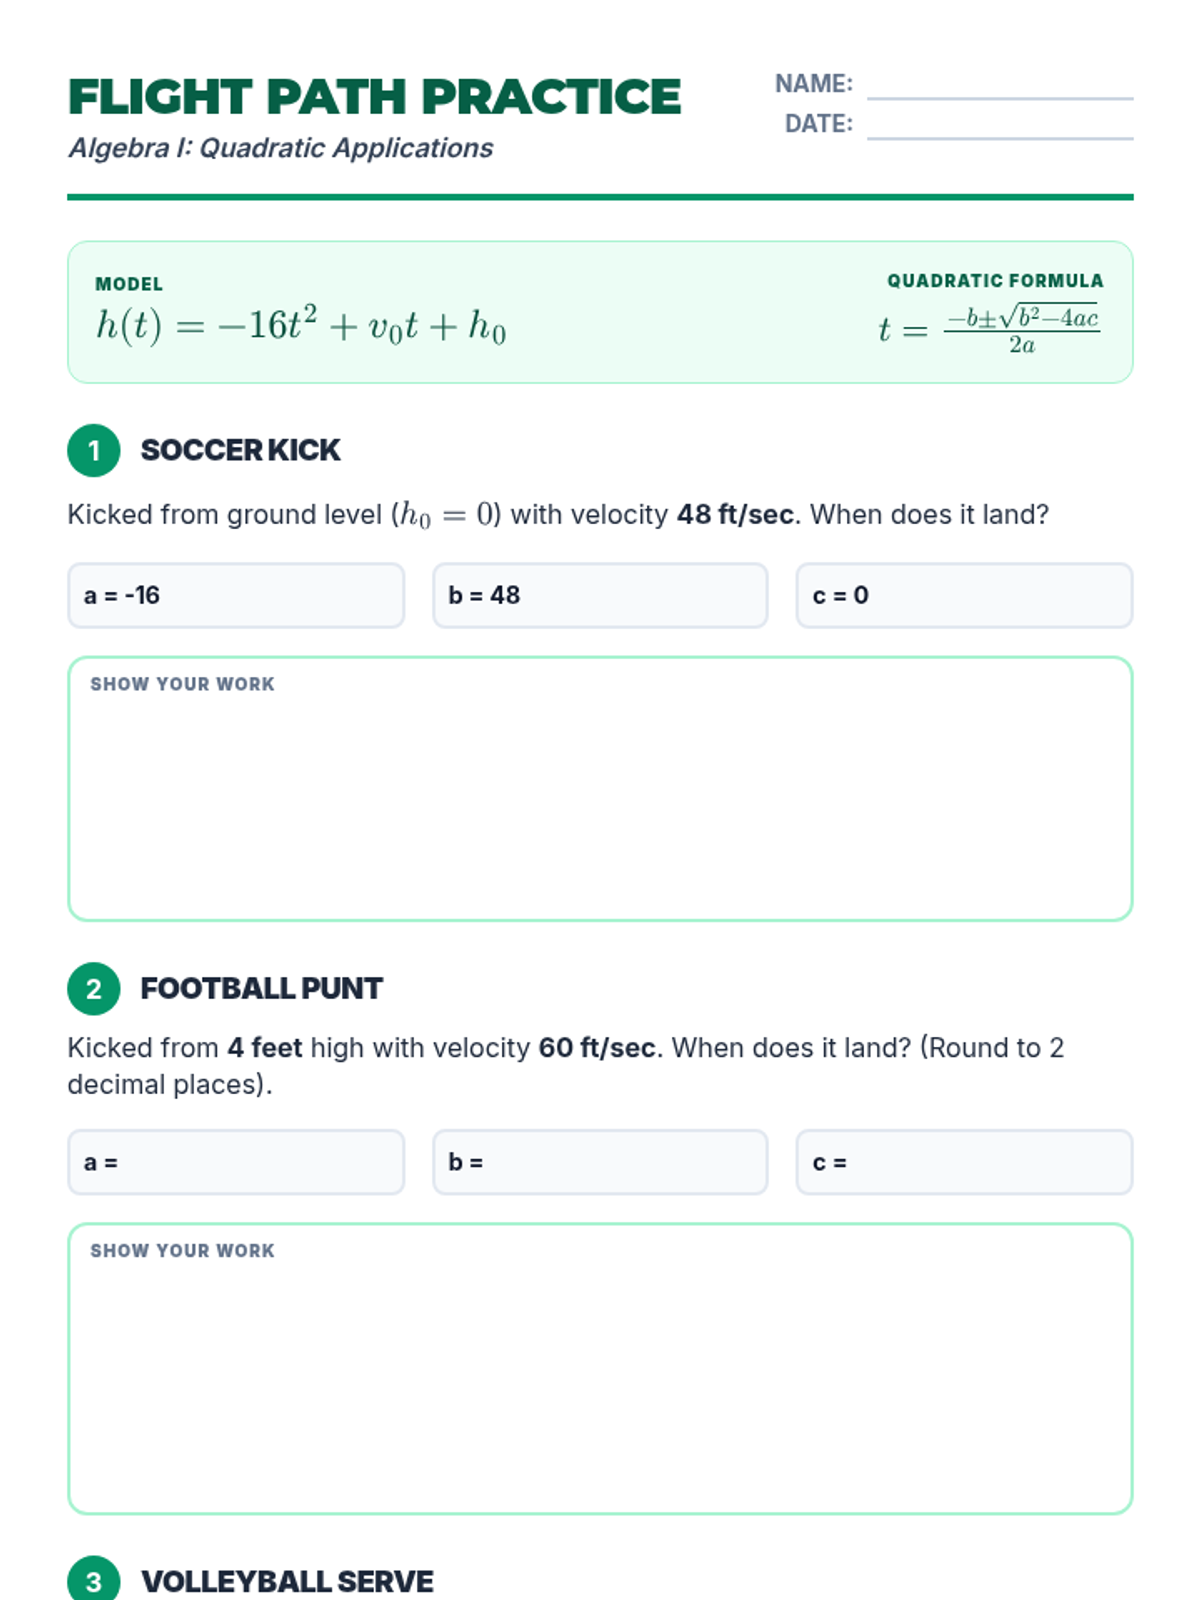Click the h(t) model equation
This screenshot has height=1600, width=1200.
(301, 326)
